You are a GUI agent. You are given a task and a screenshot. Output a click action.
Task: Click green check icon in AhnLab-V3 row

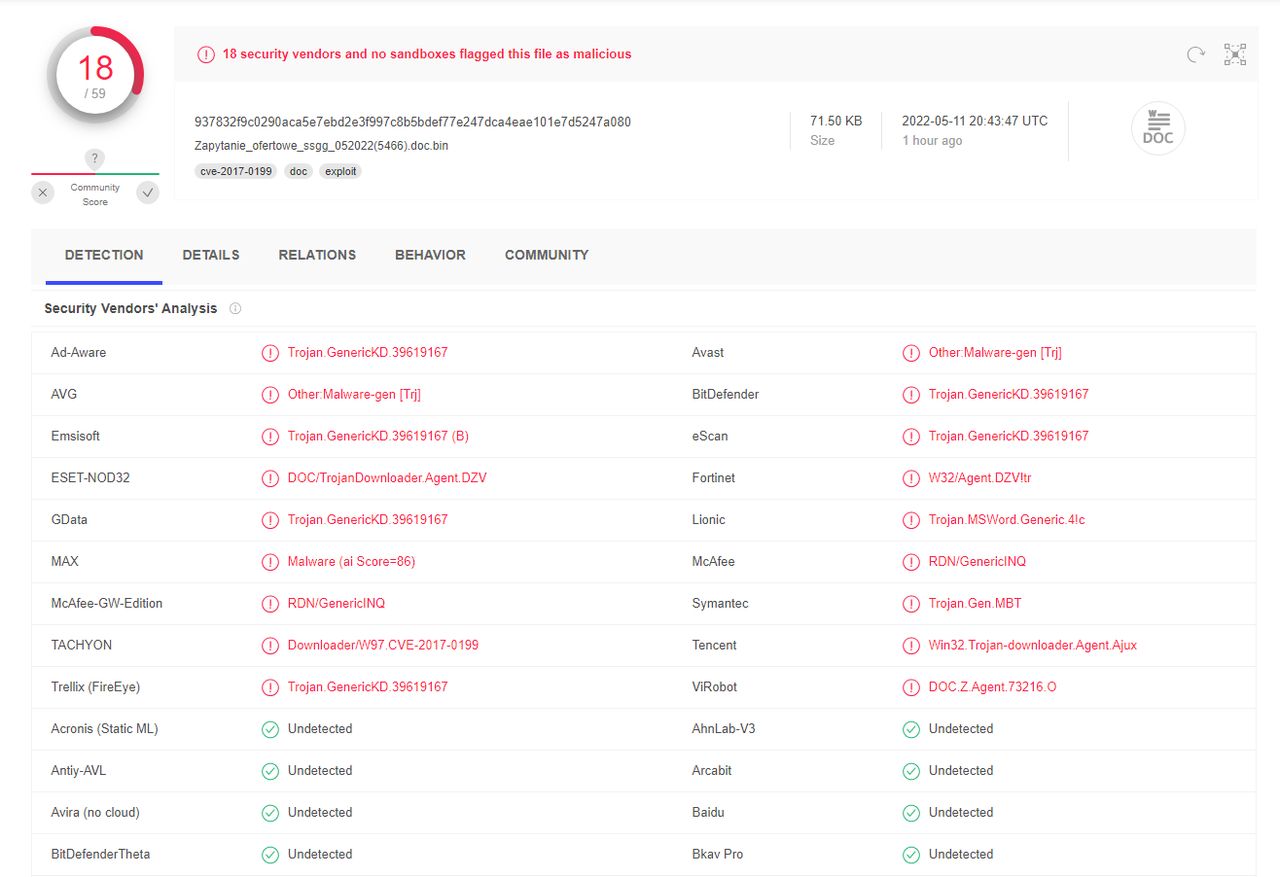coord(911,729)
